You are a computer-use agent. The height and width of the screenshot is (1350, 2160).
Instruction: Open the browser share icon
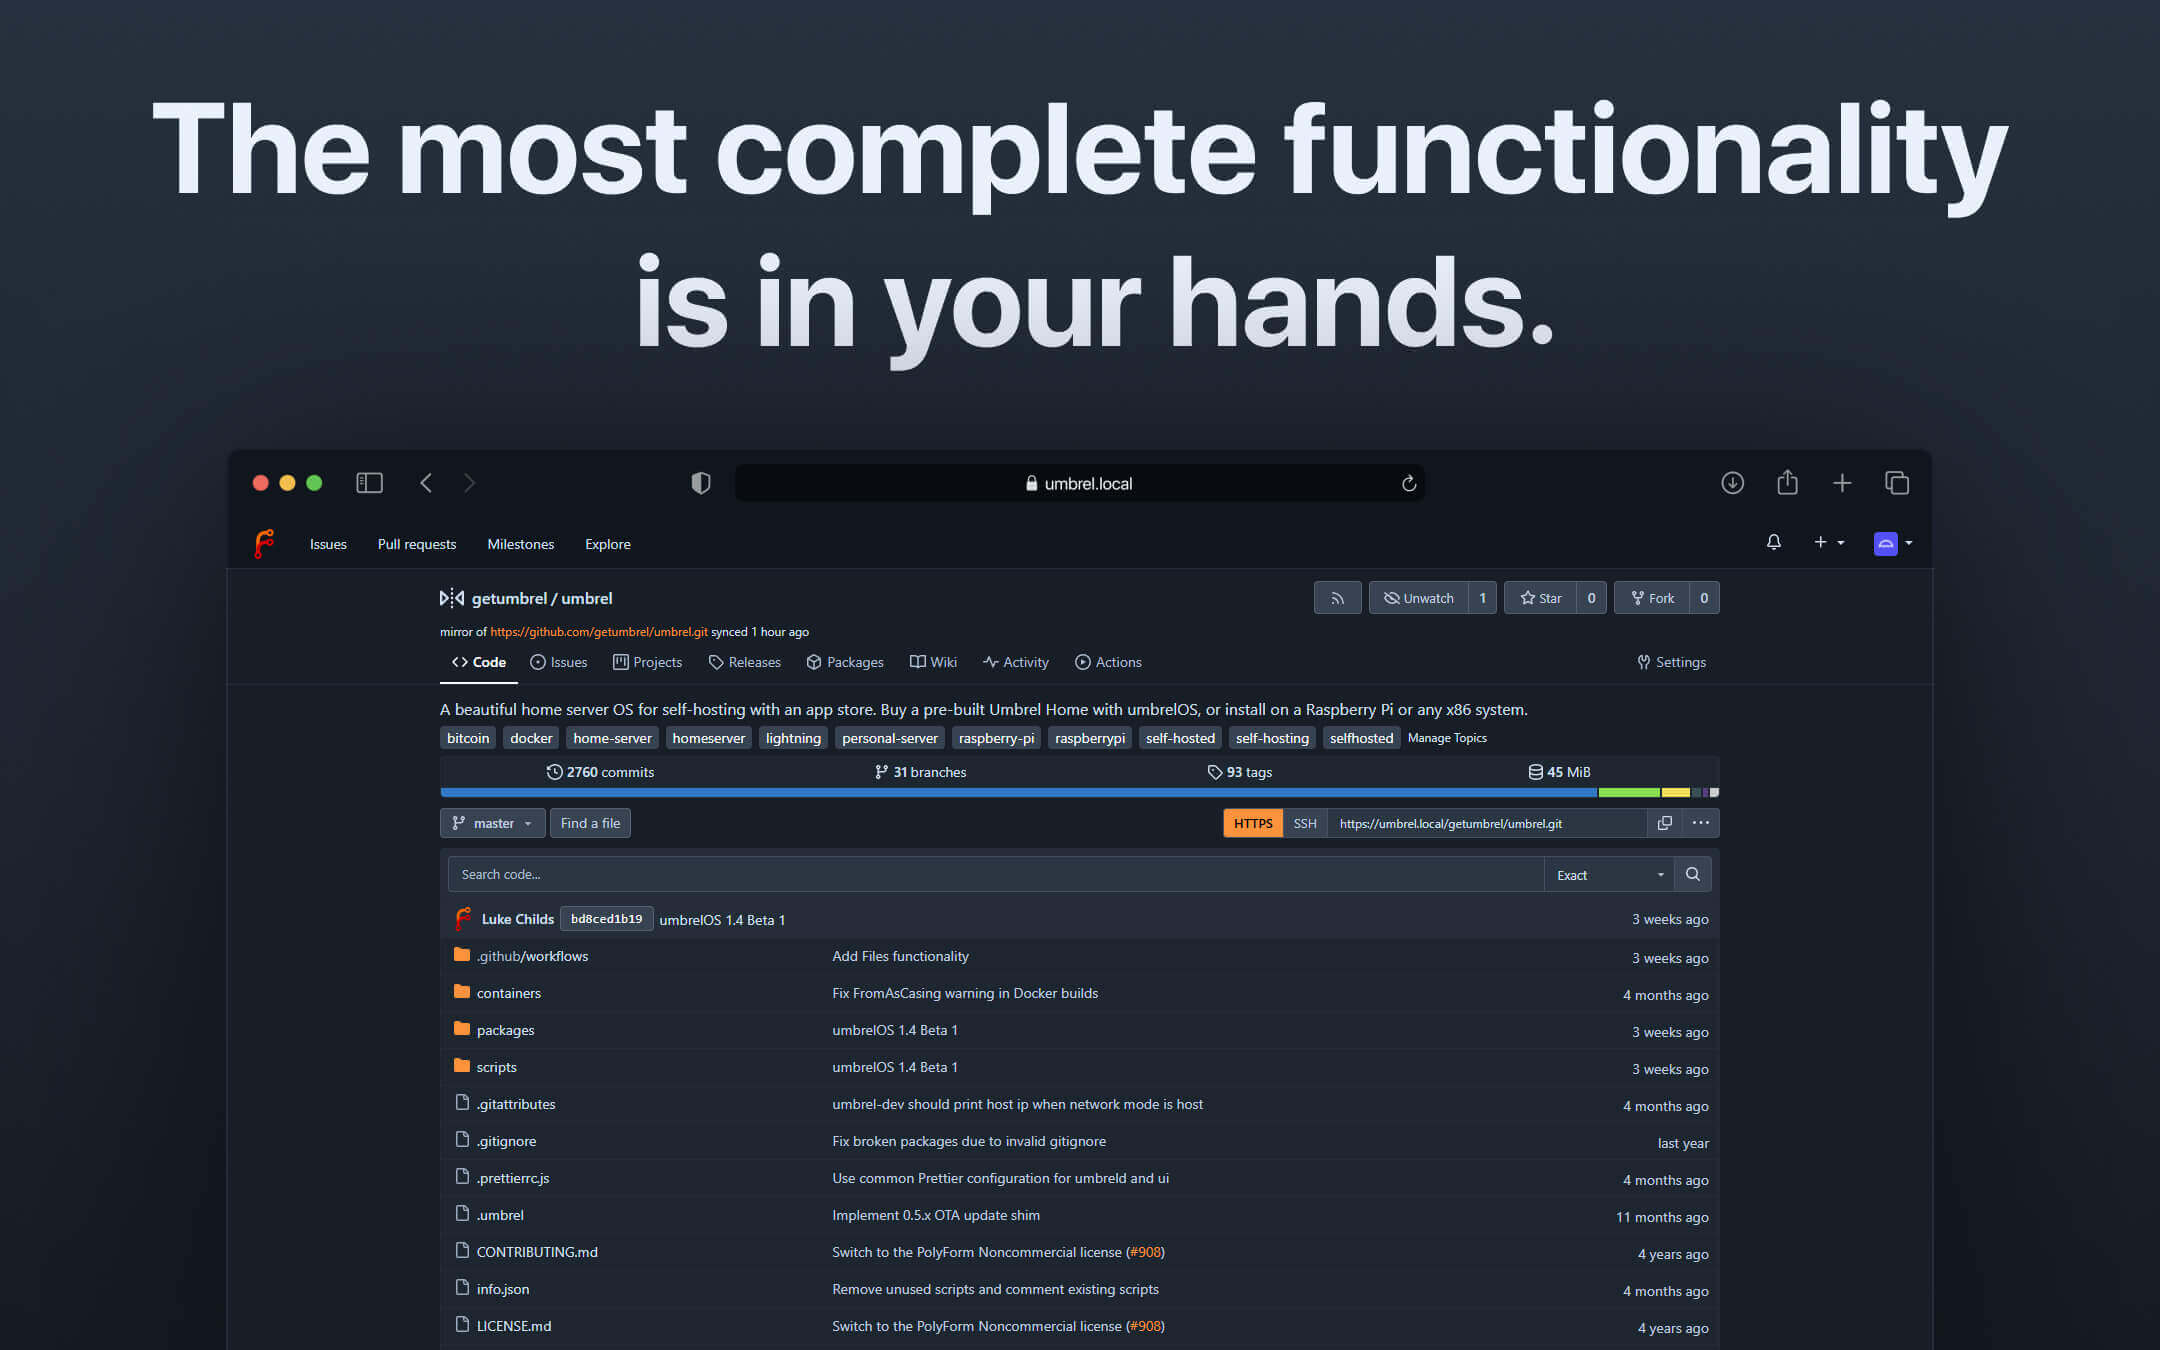click(1787, 483)
